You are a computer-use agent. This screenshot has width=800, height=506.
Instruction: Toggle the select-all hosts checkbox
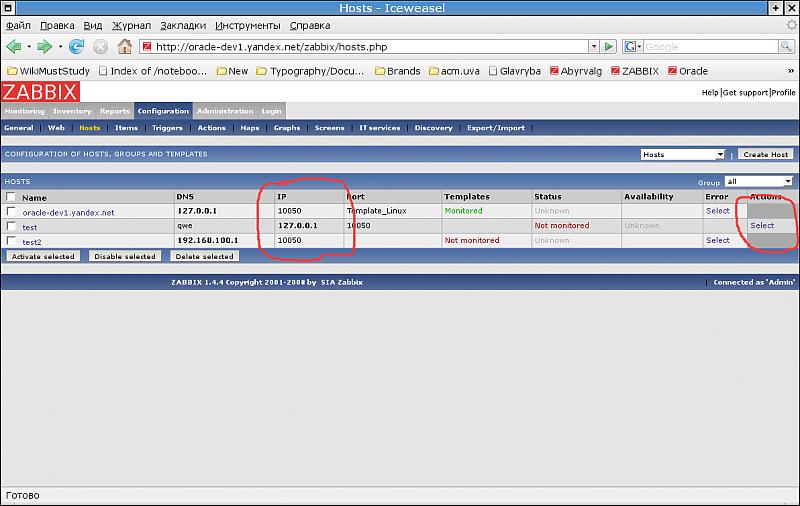tap(11, 197)
